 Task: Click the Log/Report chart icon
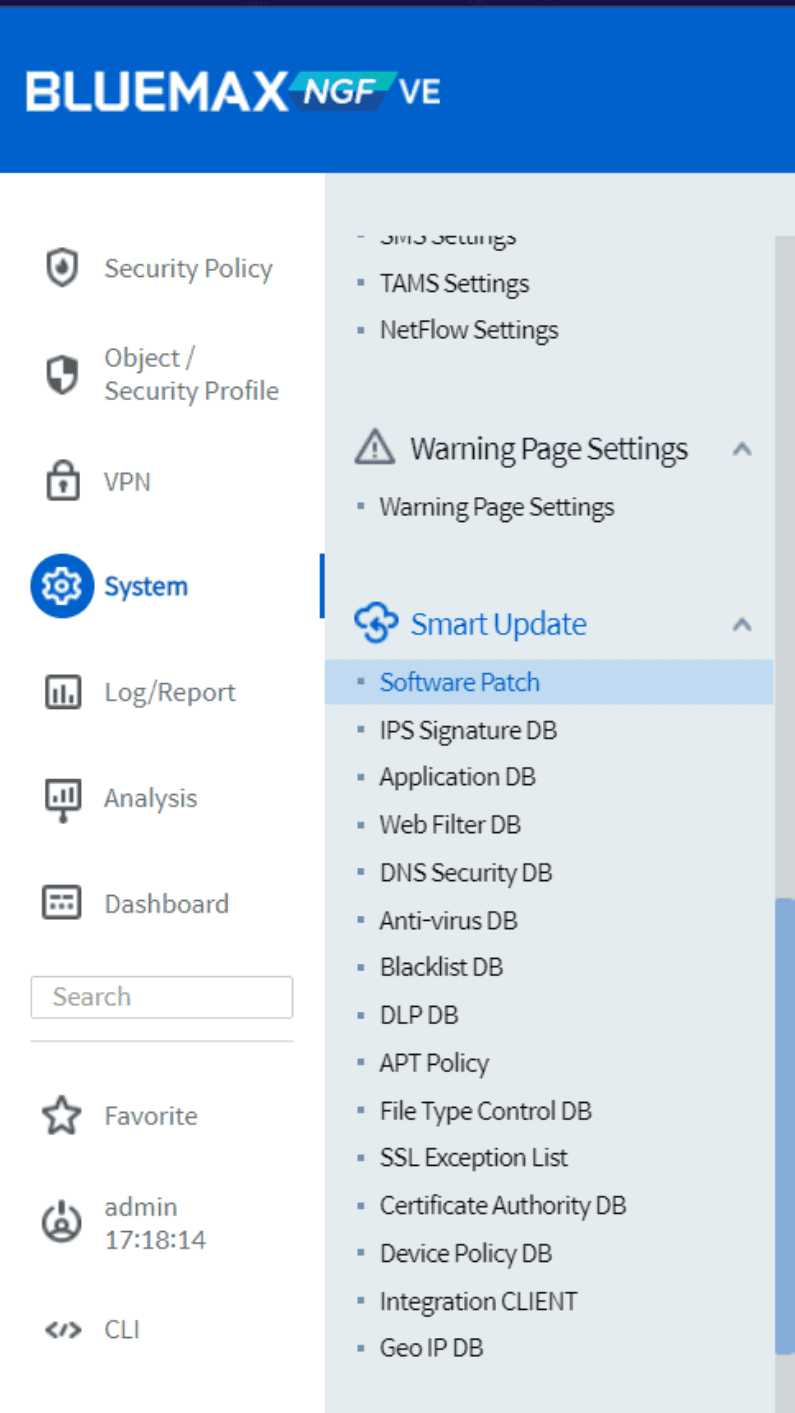click(x=62, y=692)
